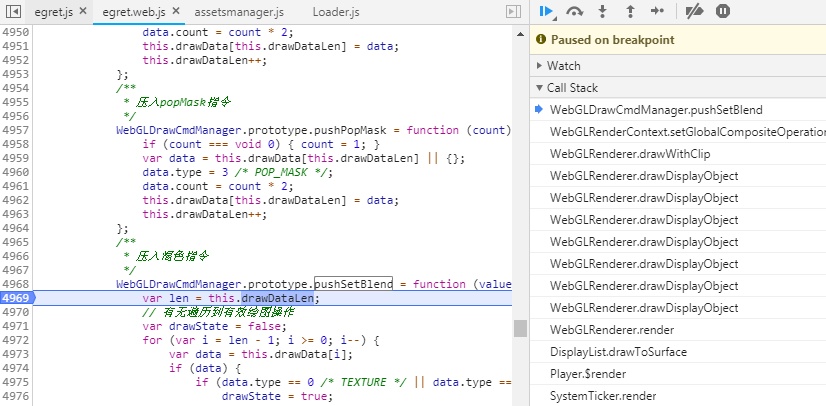The height and width of the screenshot is (406, 826).
Task: Resume script execution
Action: click(x=546, y=11)
